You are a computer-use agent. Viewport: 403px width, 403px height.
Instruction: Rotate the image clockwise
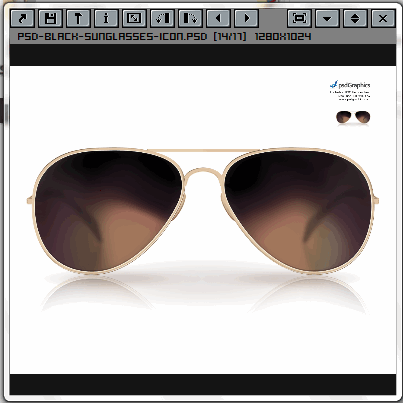coord(190,18)
